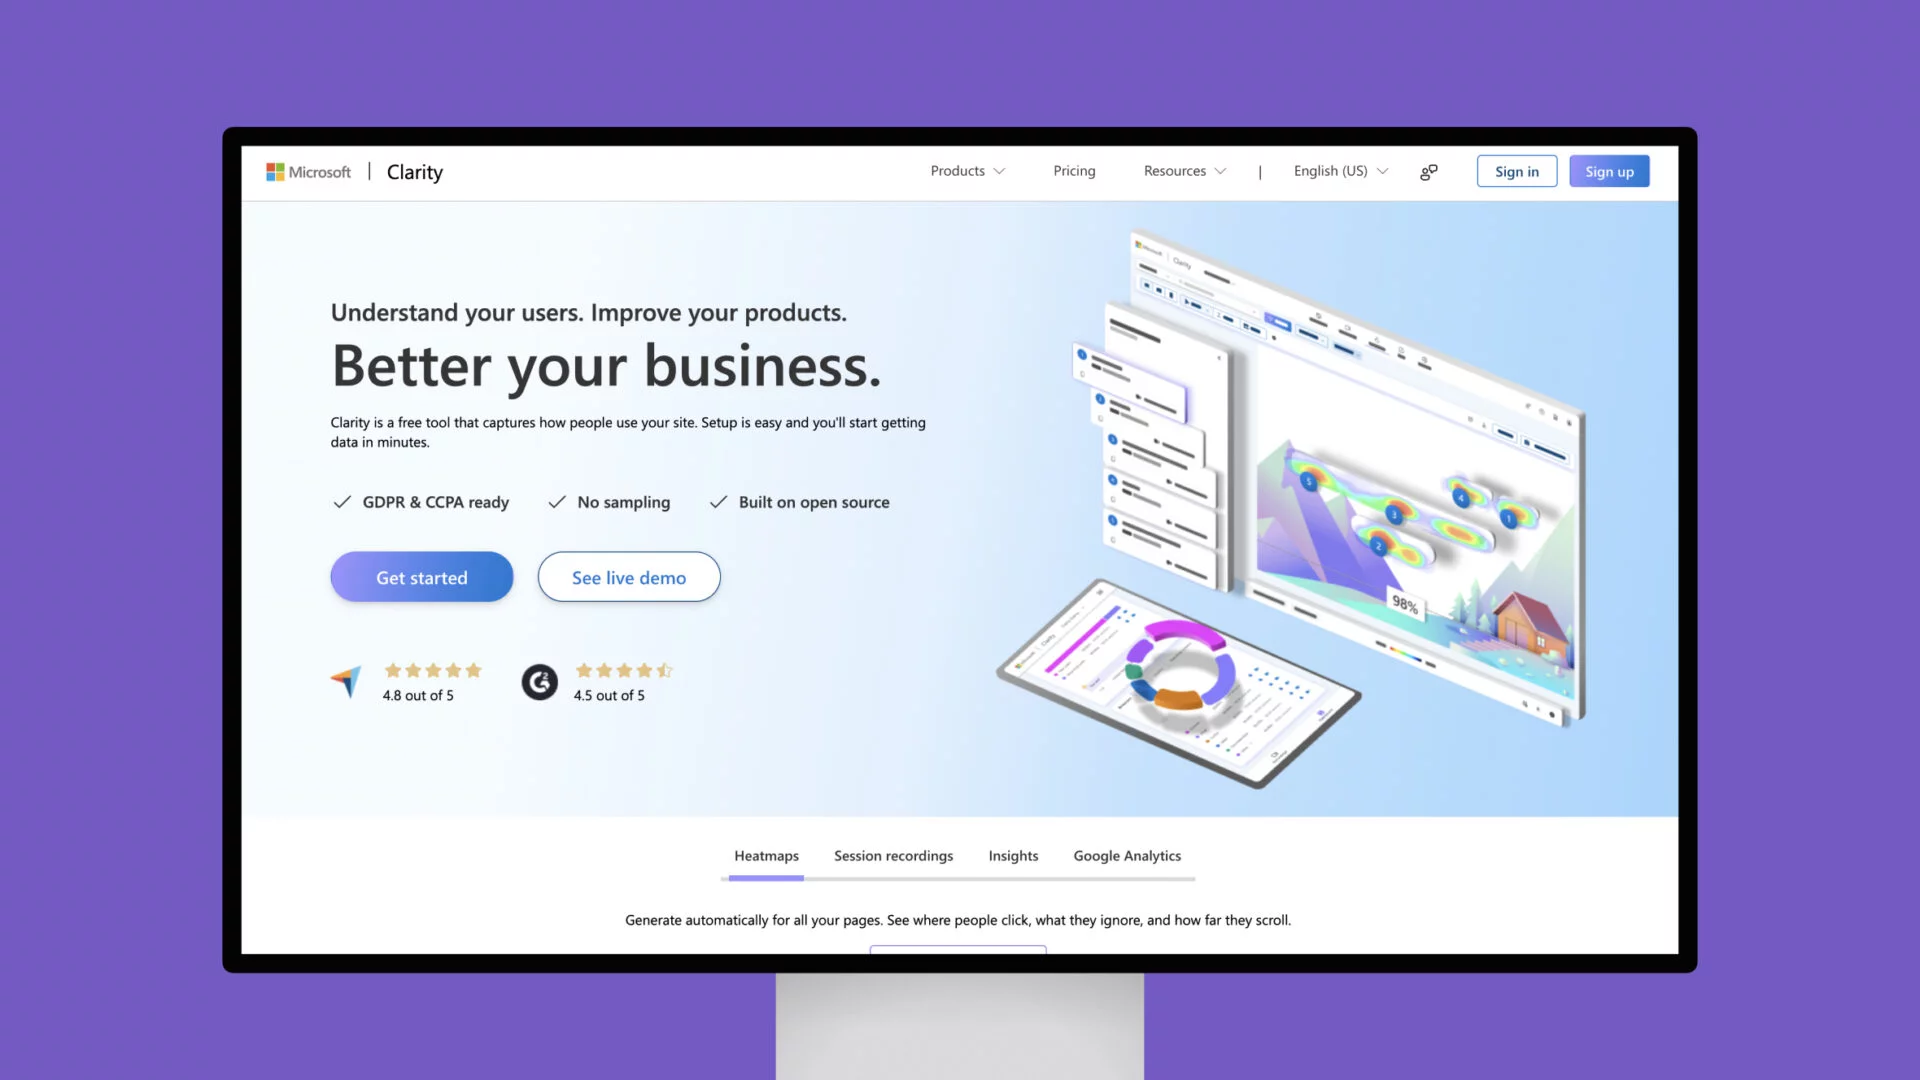The height and width of the screenshot is (1080, 1920).
Task: Select the Heatmaps tab
Action: point(766,856)
